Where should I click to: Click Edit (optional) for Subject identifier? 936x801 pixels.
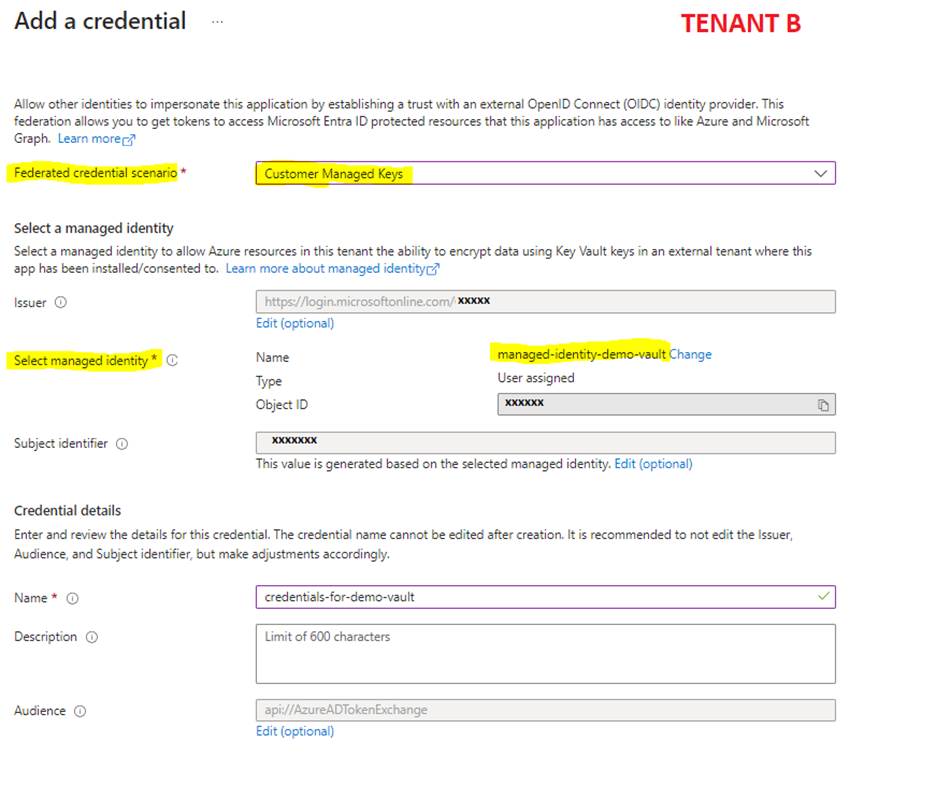653,464
